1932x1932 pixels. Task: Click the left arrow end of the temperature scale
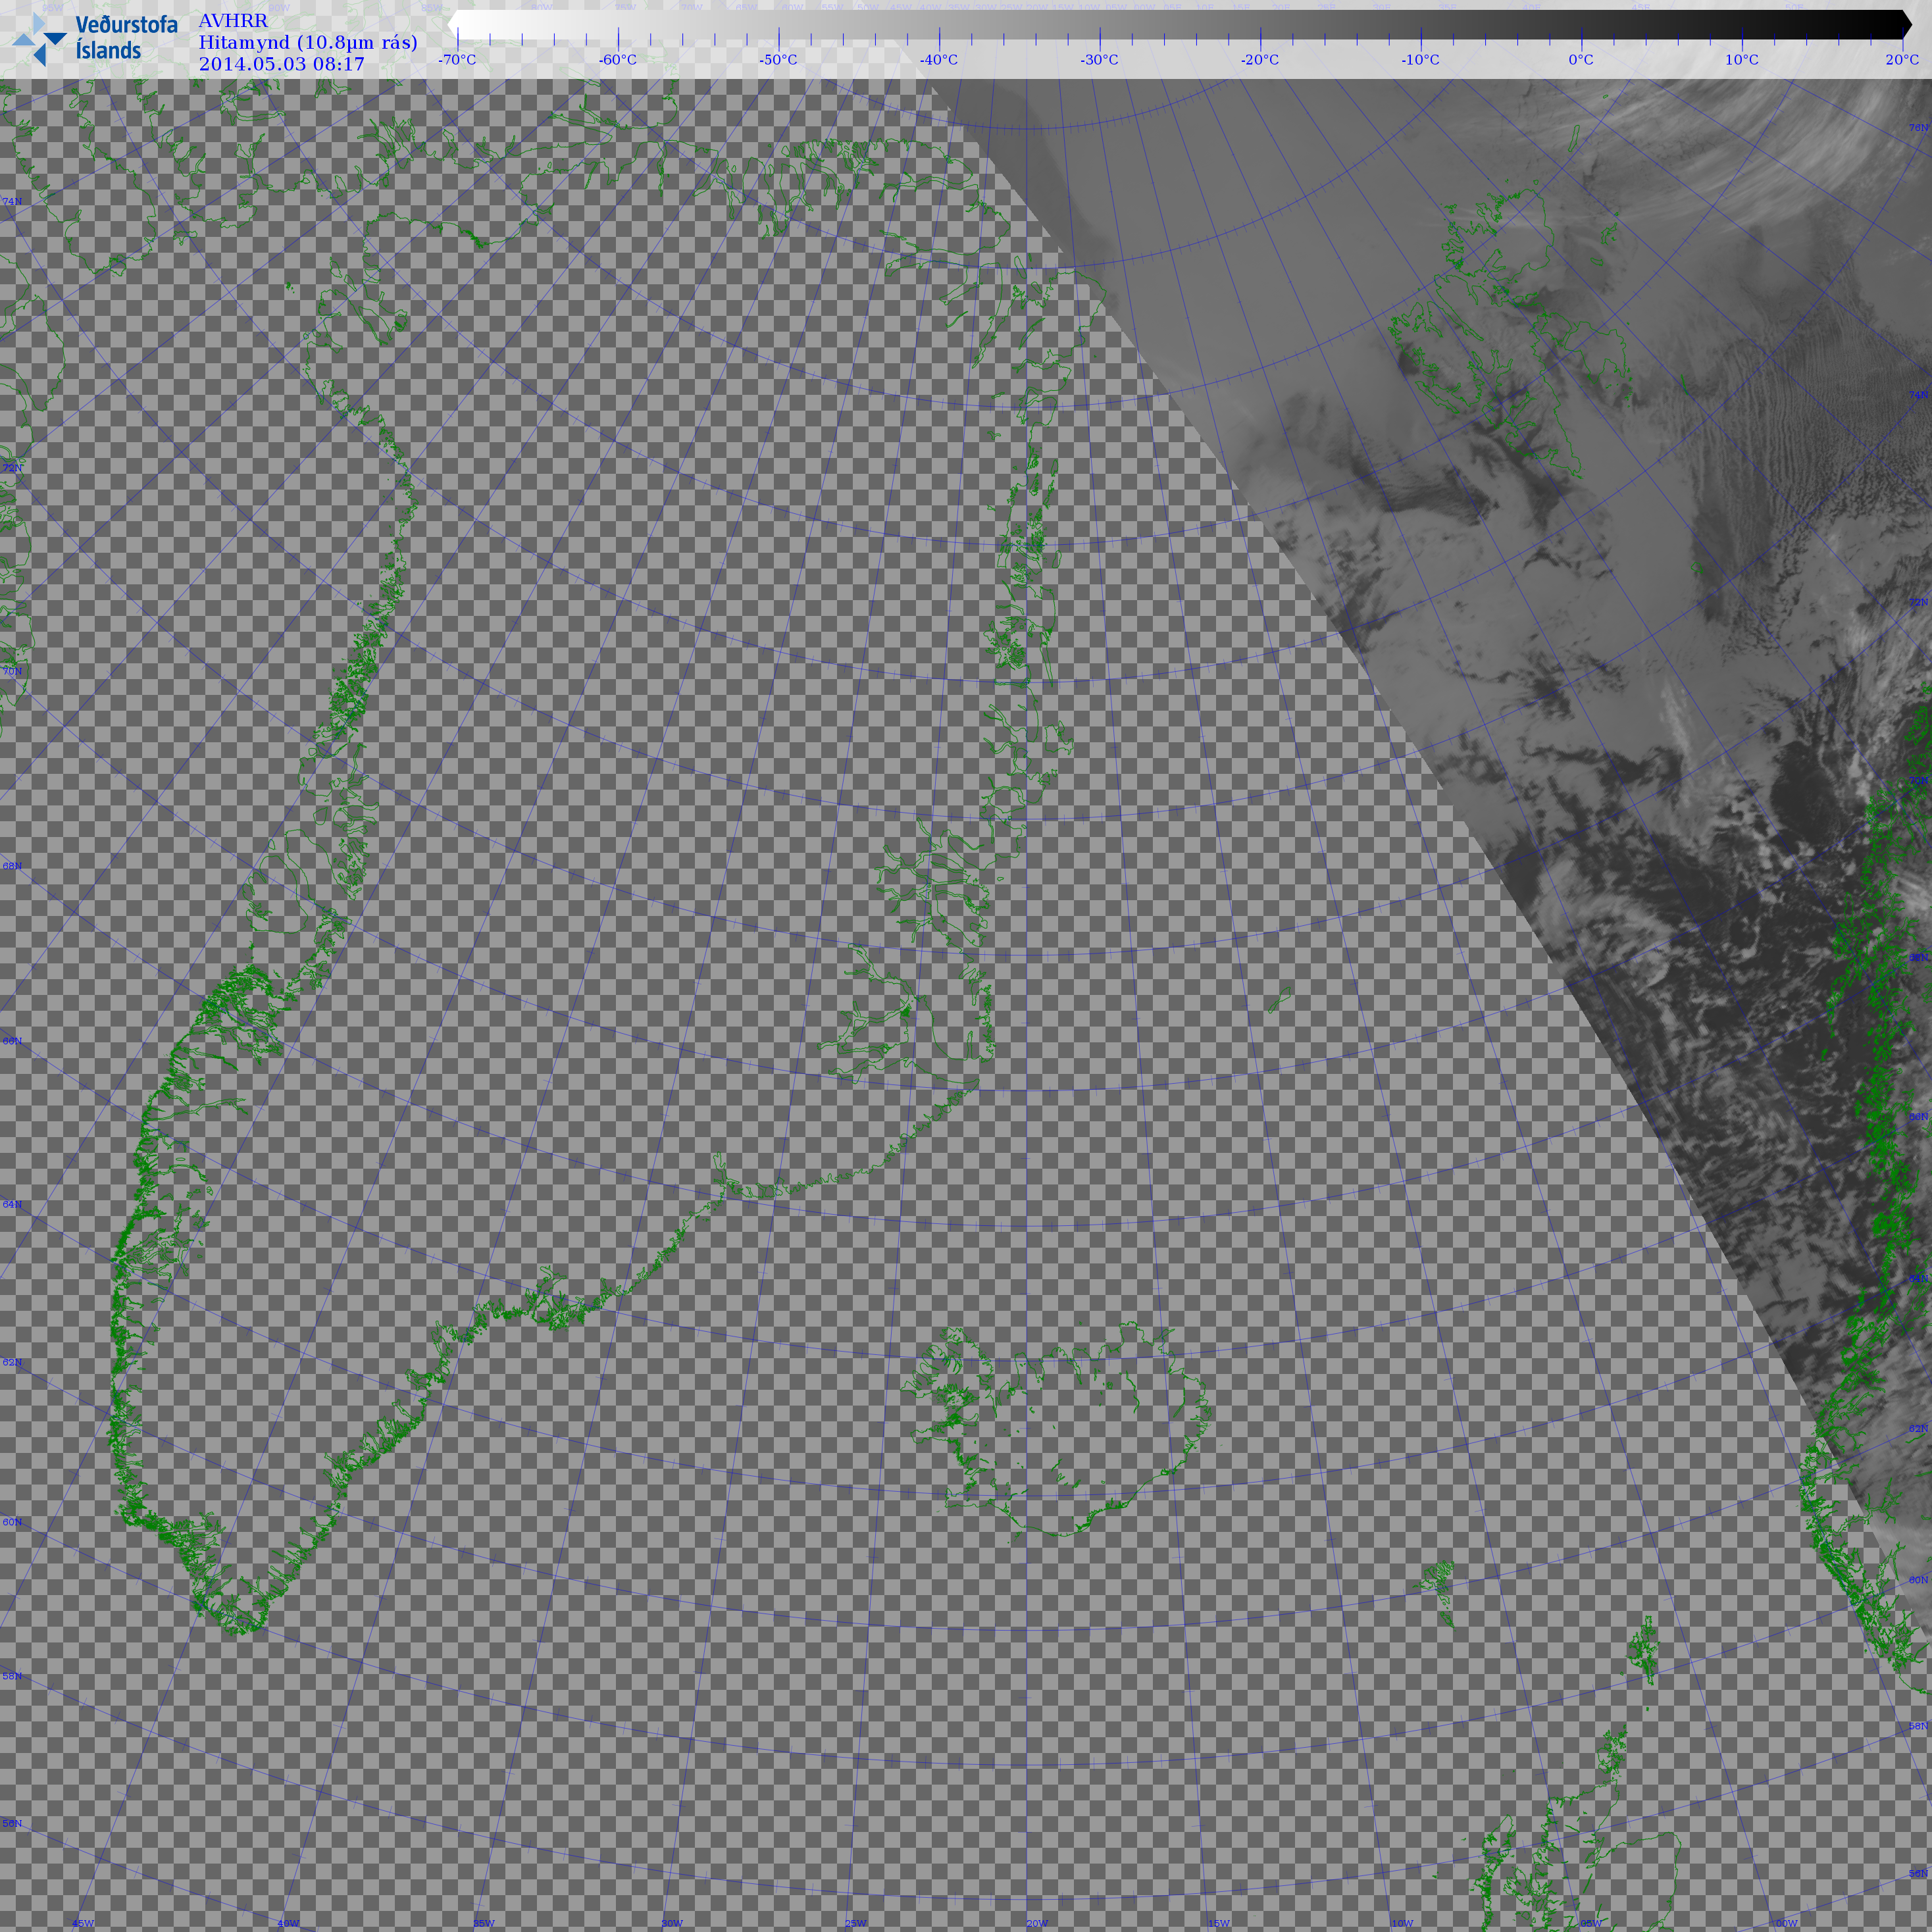(x=453, y=24)
